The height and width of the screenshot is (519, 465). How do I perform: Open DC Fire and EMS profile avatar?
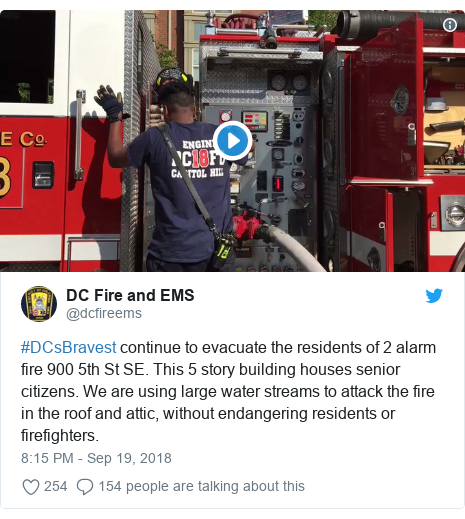(x=39, y=304)
